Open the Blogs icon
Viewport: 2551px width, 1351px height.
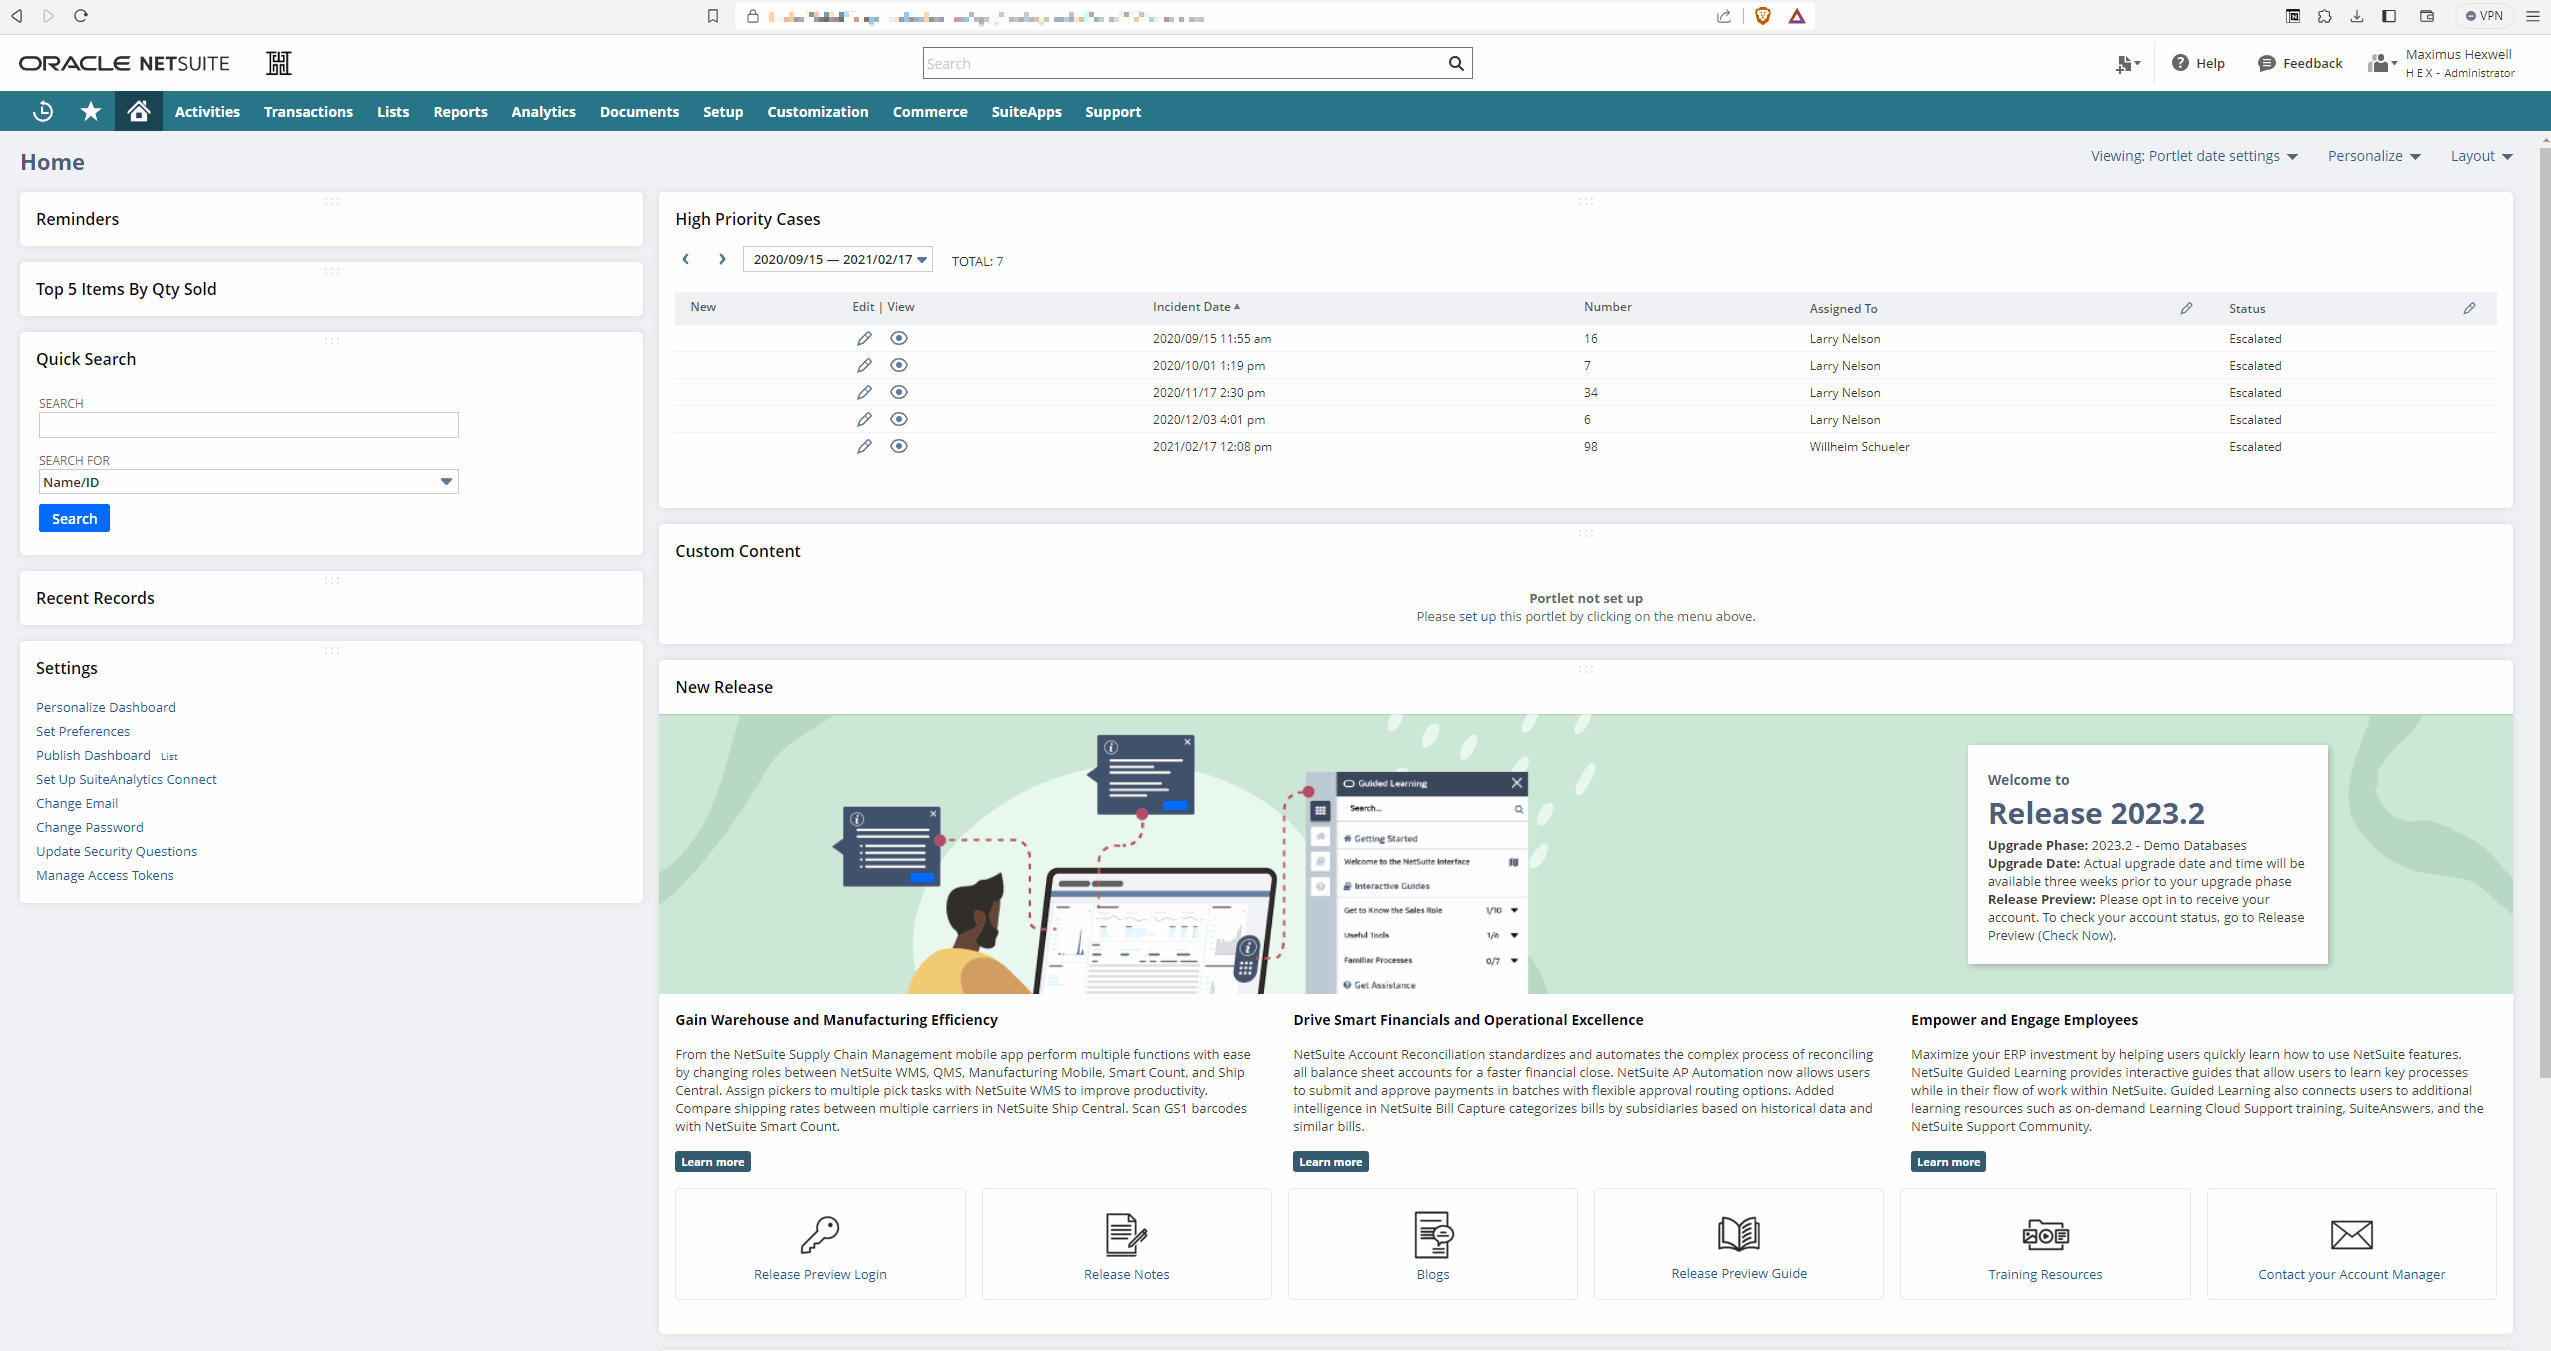1433,1235
